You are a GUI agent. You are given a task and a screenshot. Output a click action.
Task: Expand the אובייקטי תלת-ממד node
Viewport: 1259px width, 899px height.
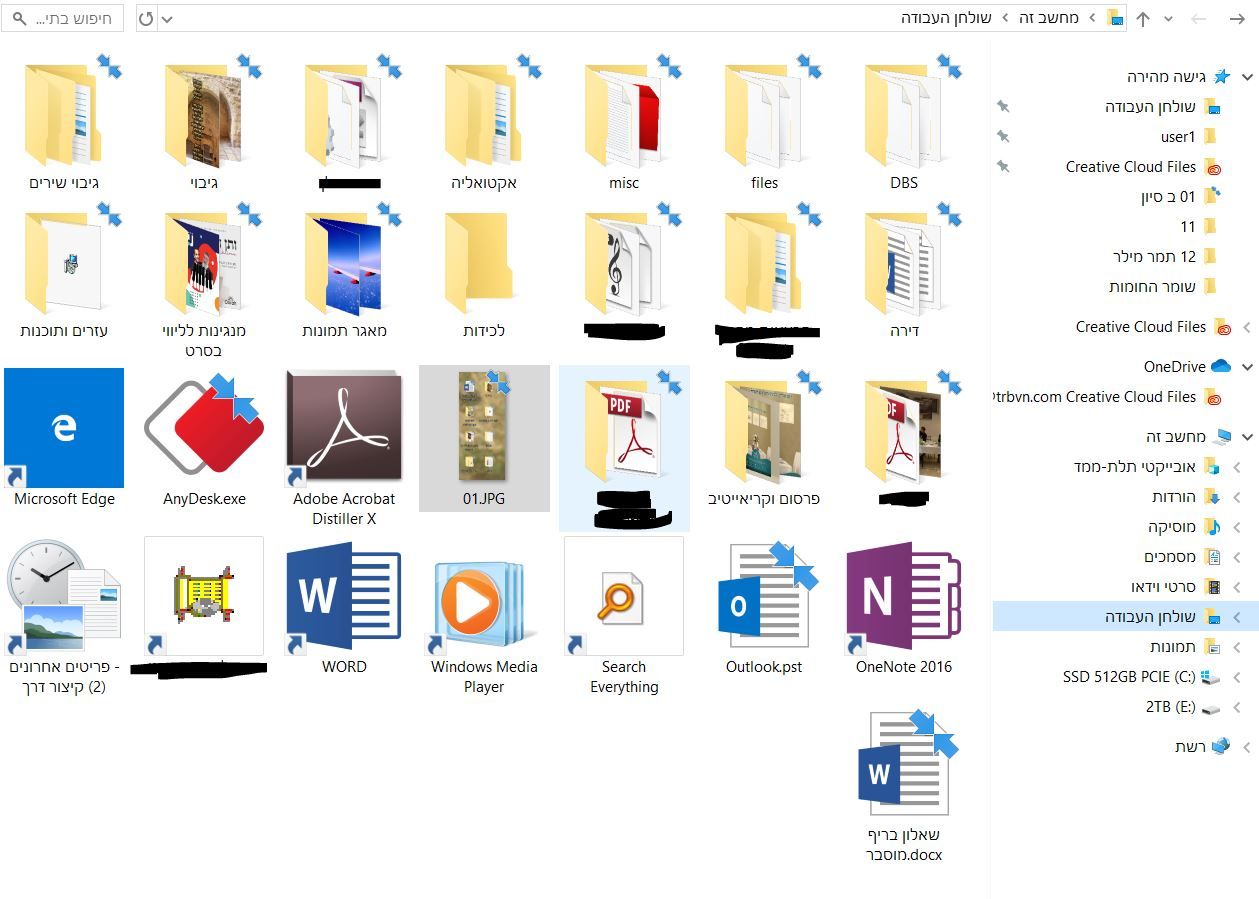1237,467
